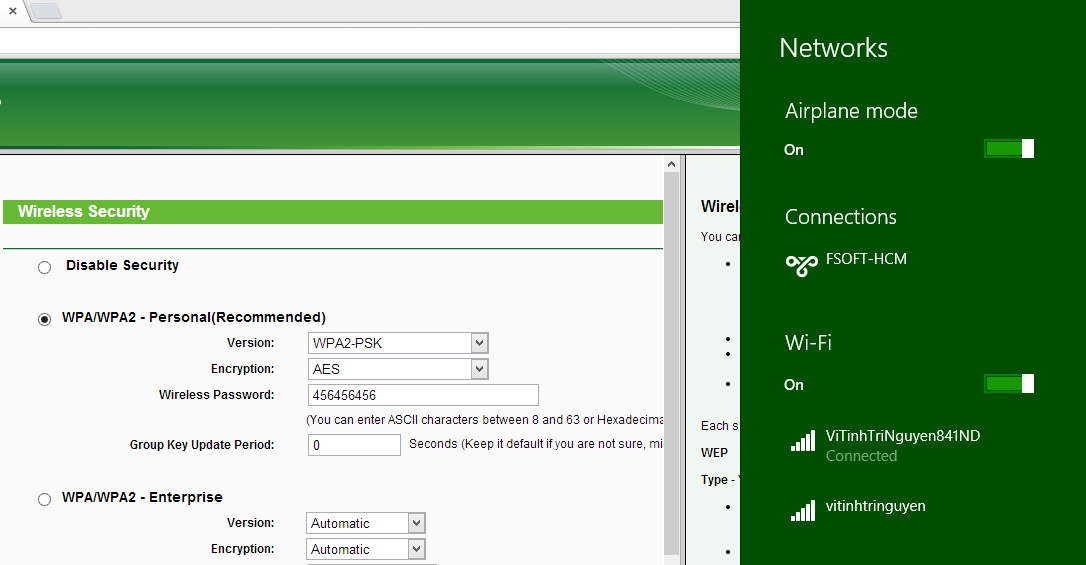The height and width of the screenshot is (565, 1086).
Task: Click the Wireless Password label
Action: (216, 395)
